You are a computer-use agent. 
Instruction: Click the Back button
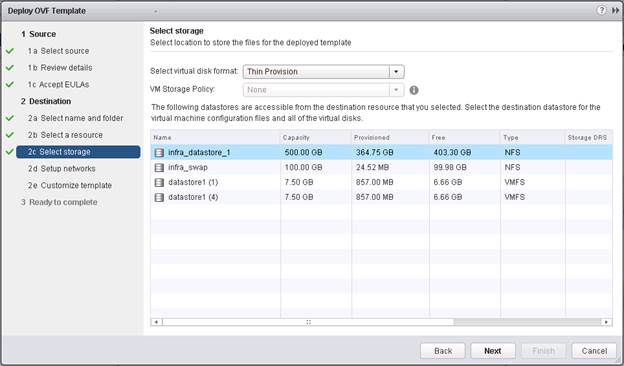(x=443, y=351)
